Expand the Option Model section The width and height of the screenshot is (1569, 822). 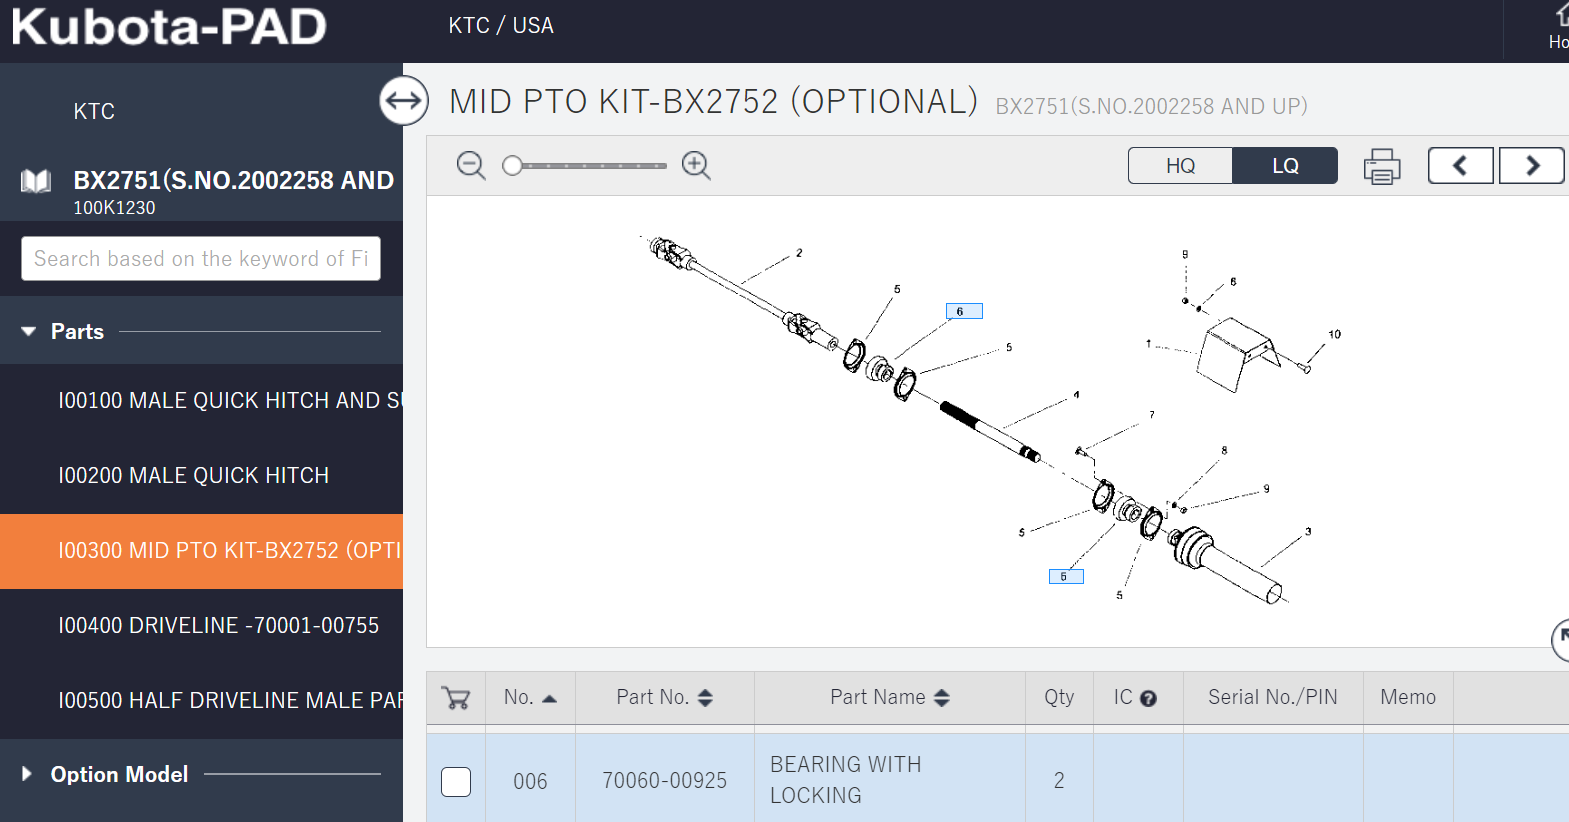[x=27, y=774]
